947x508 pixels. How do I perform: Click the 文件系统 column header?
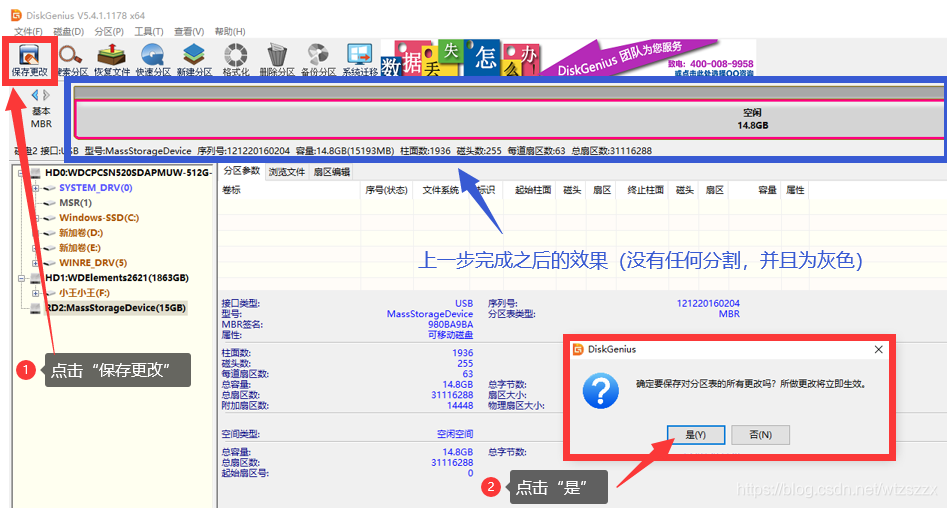441,190
